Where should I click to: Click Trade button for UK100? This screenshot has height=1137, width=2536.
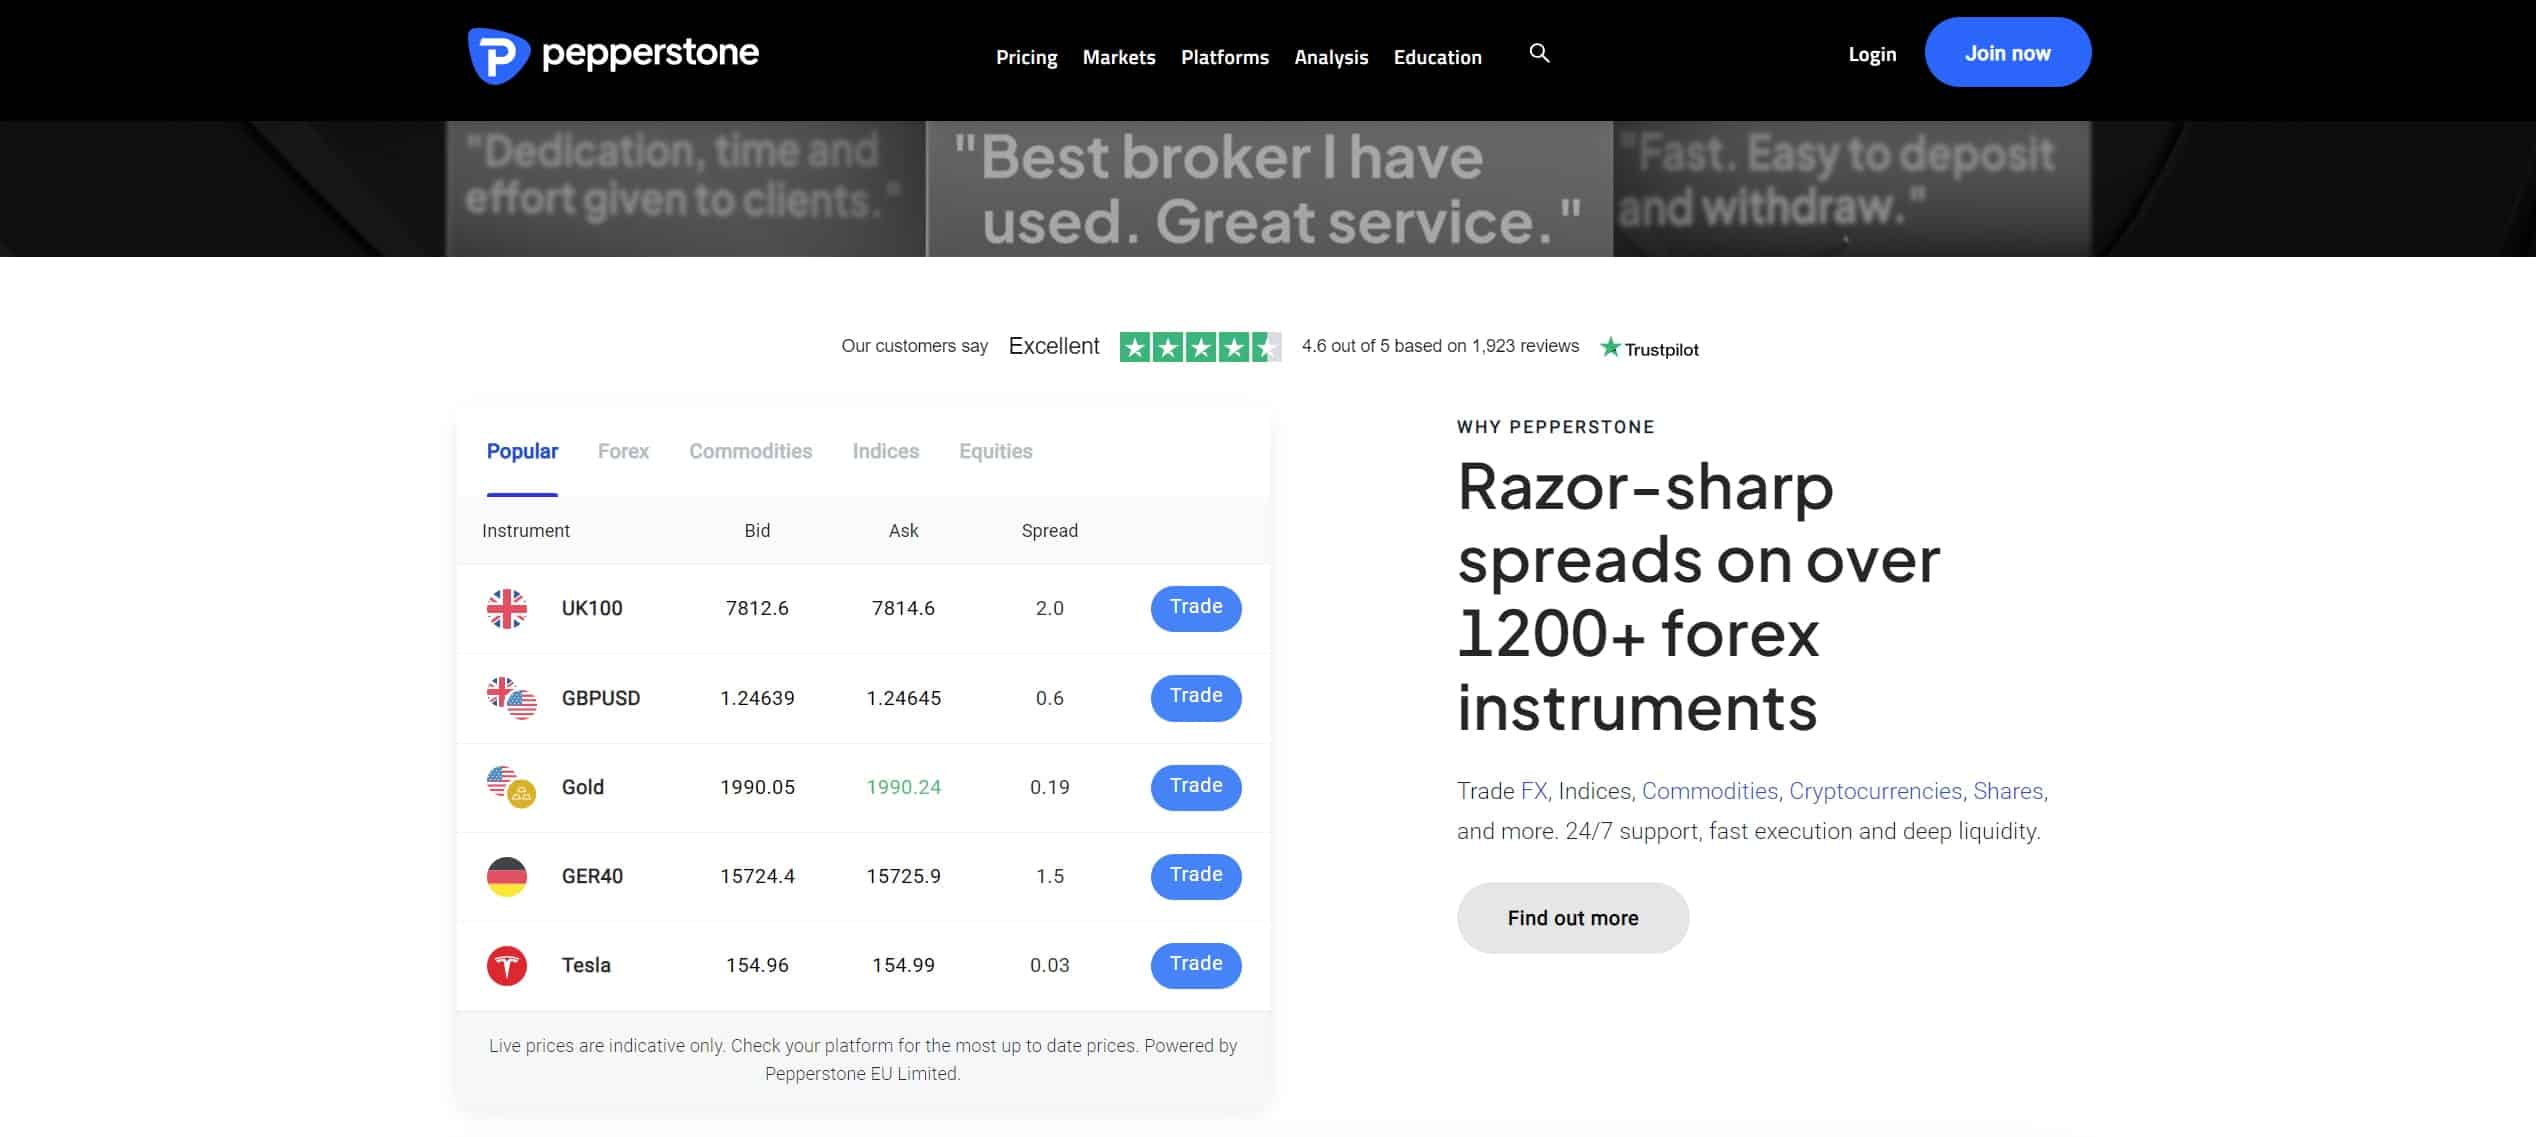point(1195,607)
